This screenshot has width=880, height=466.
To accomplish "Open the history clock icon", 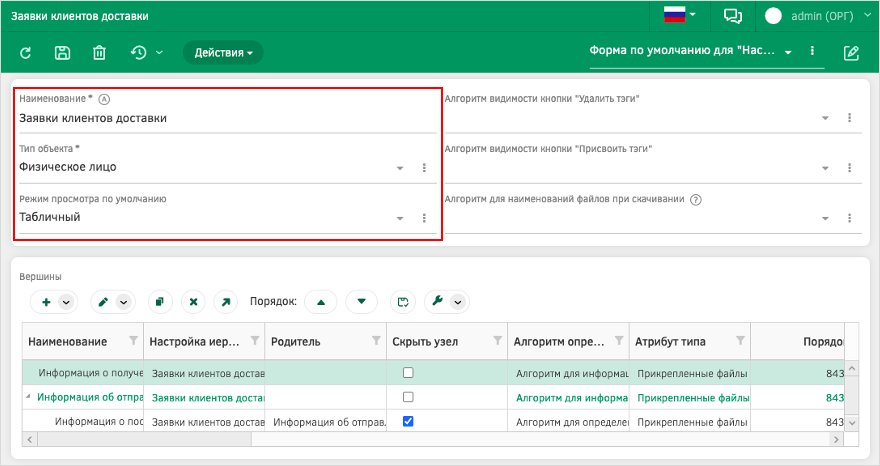I will (139, 53).
